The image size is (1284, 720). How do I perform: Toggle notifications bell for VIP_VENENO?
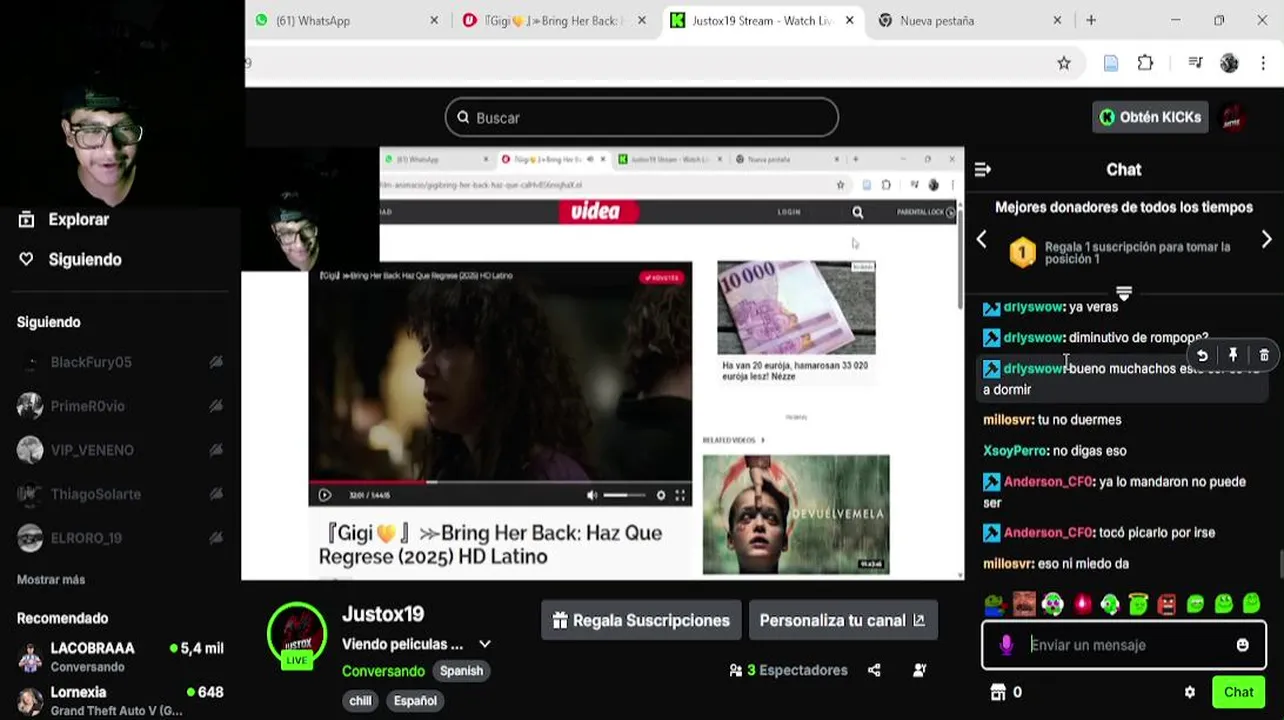pyautogui.click(x=216, y=450)
